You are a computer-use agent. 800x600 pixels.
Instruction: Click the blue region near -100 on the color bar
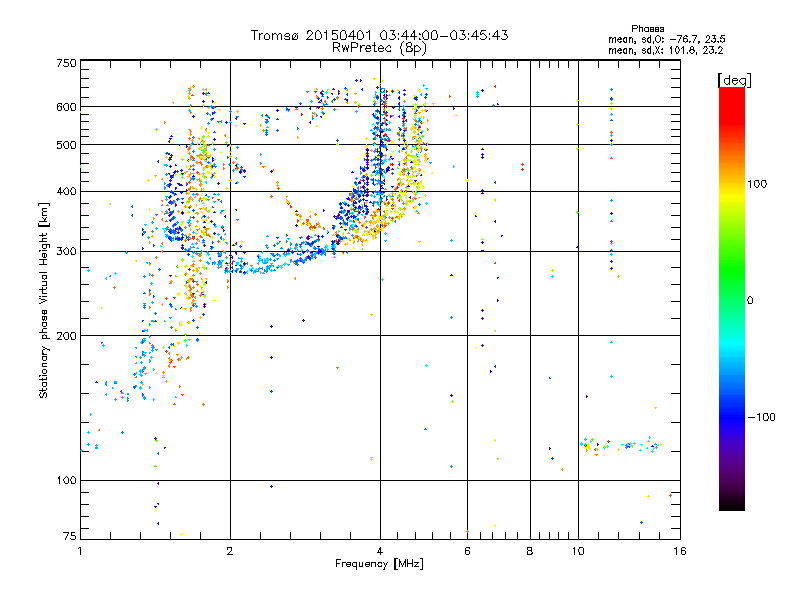click(x=732, y=416)
